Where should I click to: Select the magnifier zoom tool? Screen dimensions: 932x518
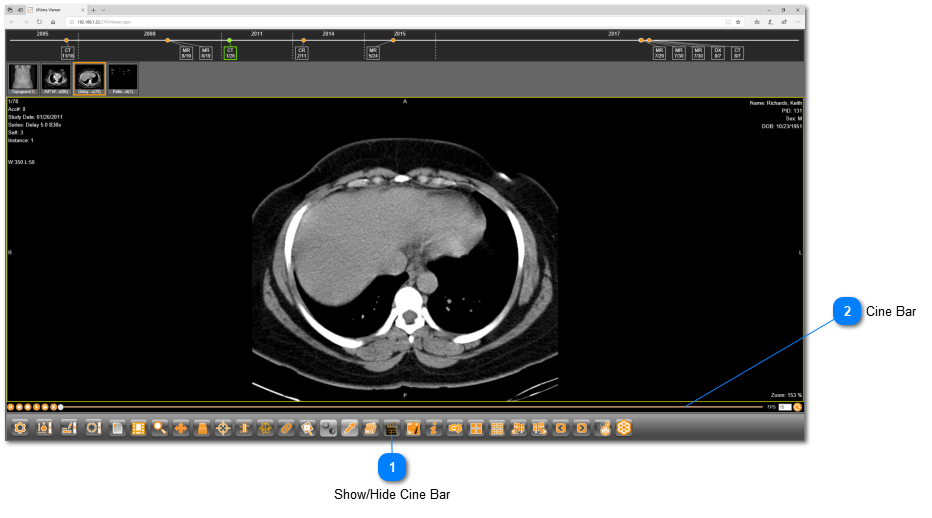(159, 428)
